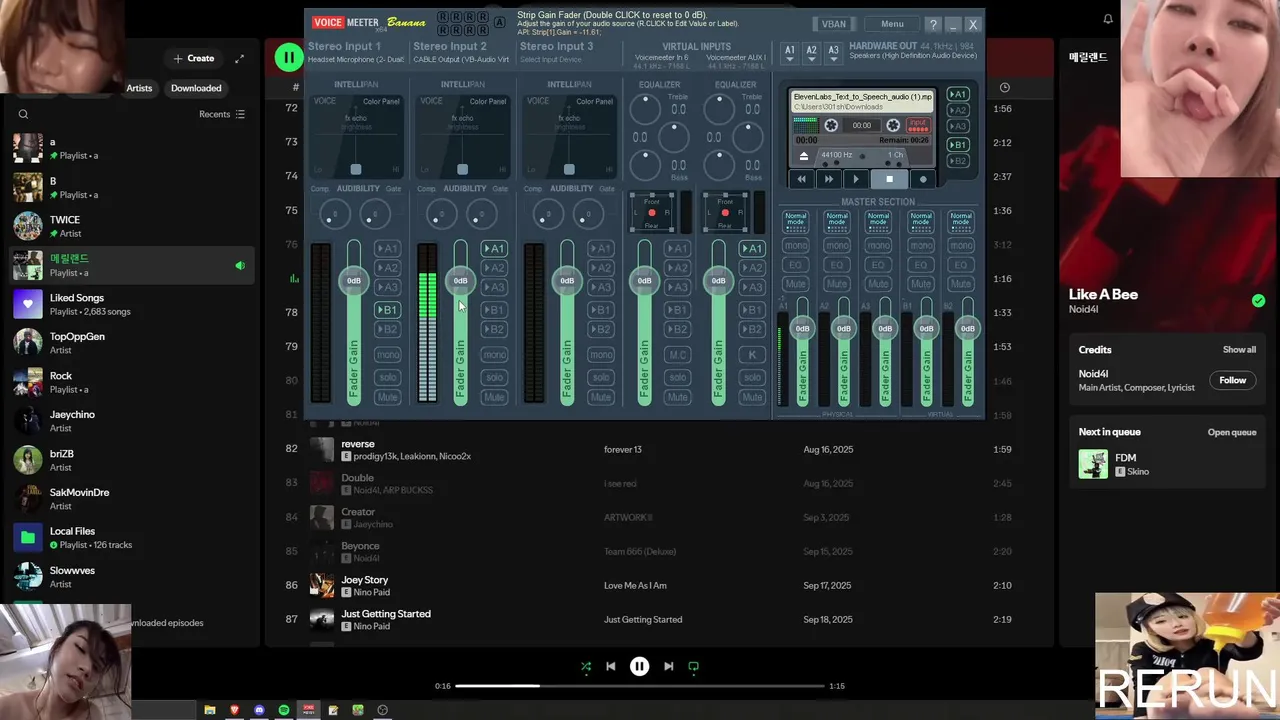Toggle Spotify repeat icon
The width and height of the screenshot is (1280, 720).
click(x=693, y=666)
